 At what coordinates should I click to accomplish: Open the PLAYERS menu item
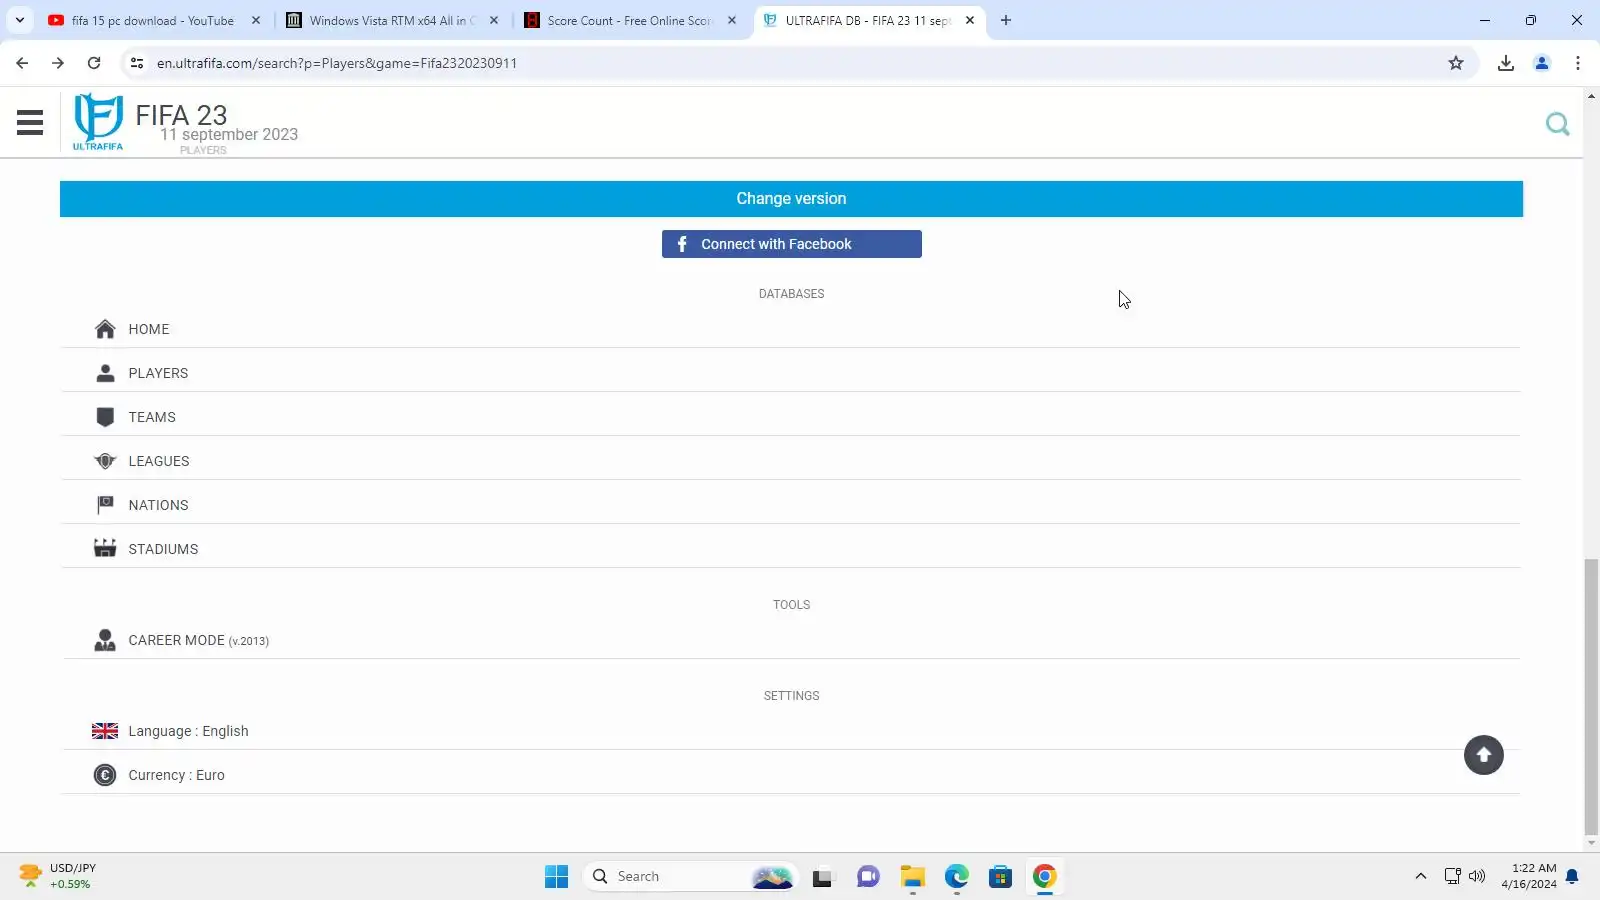[790, 373]
